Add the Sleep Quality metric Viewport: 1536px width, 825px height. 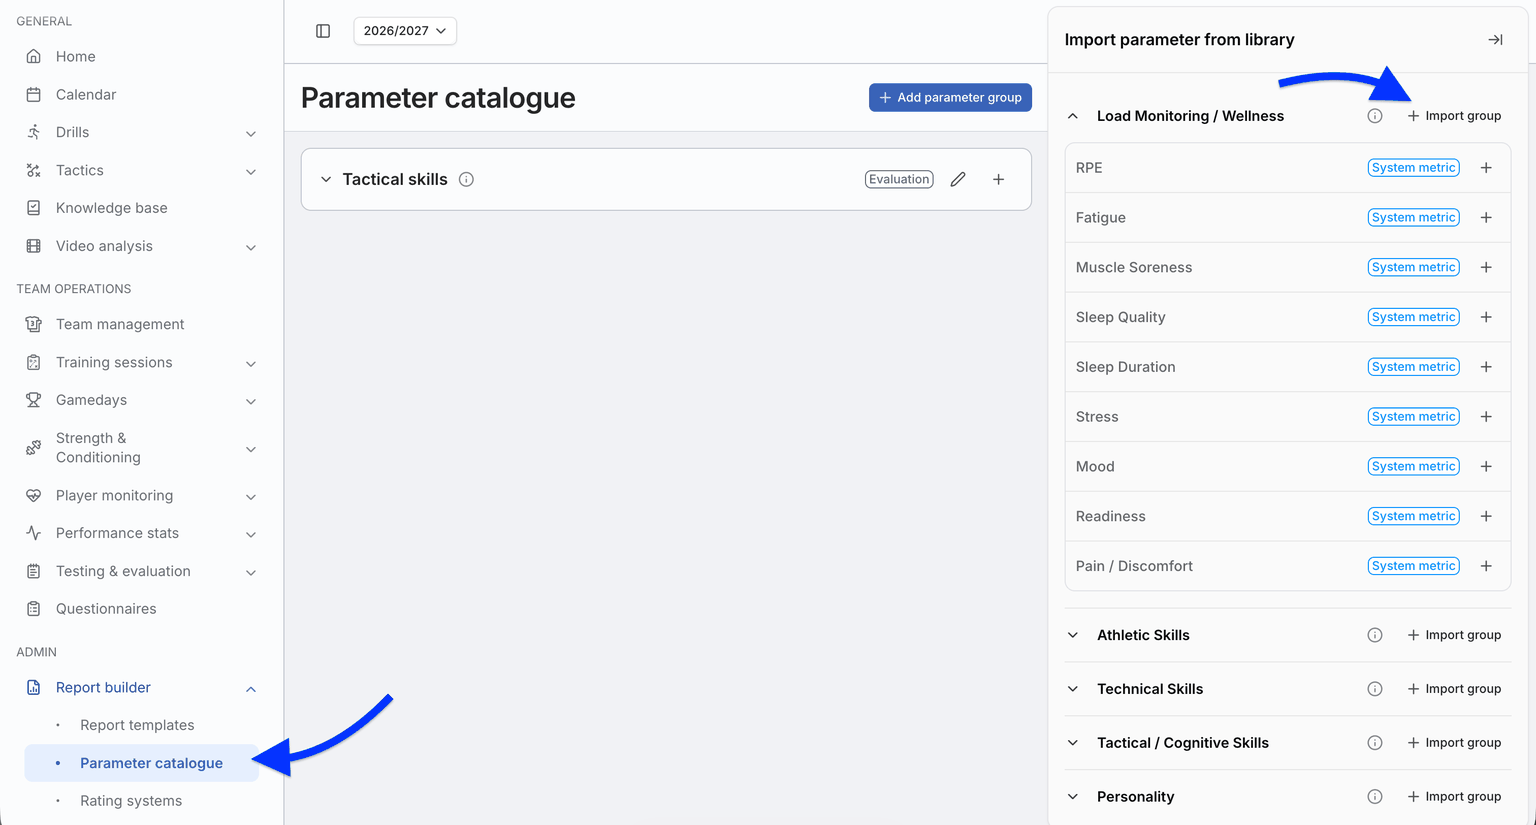point(1486,317)
